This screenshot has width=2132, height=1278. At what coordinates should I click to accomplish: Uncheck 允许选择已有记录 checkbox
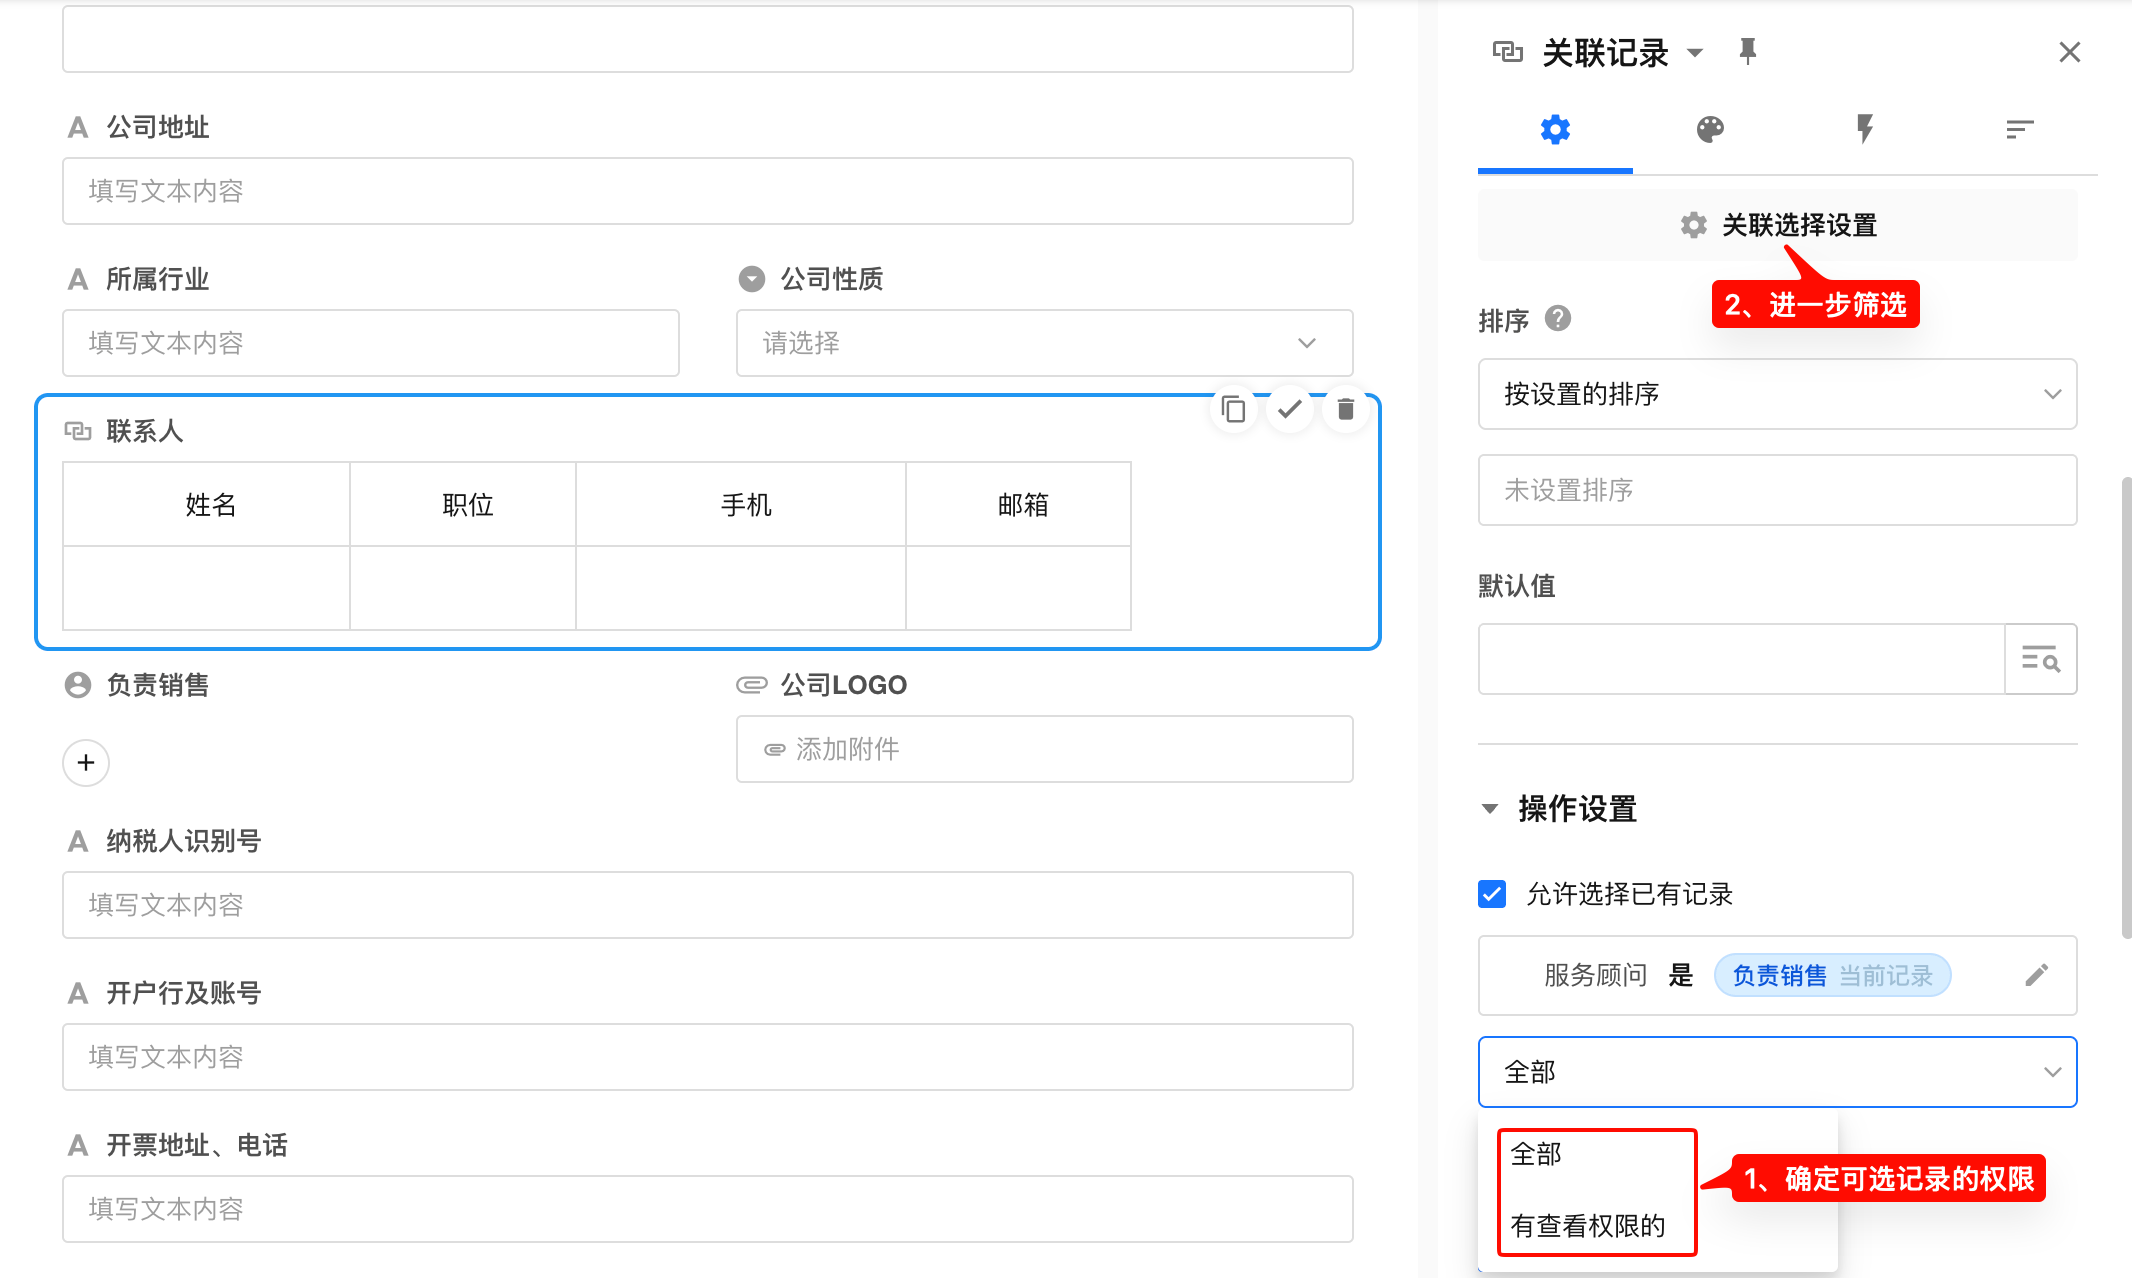coord(1492,894)
